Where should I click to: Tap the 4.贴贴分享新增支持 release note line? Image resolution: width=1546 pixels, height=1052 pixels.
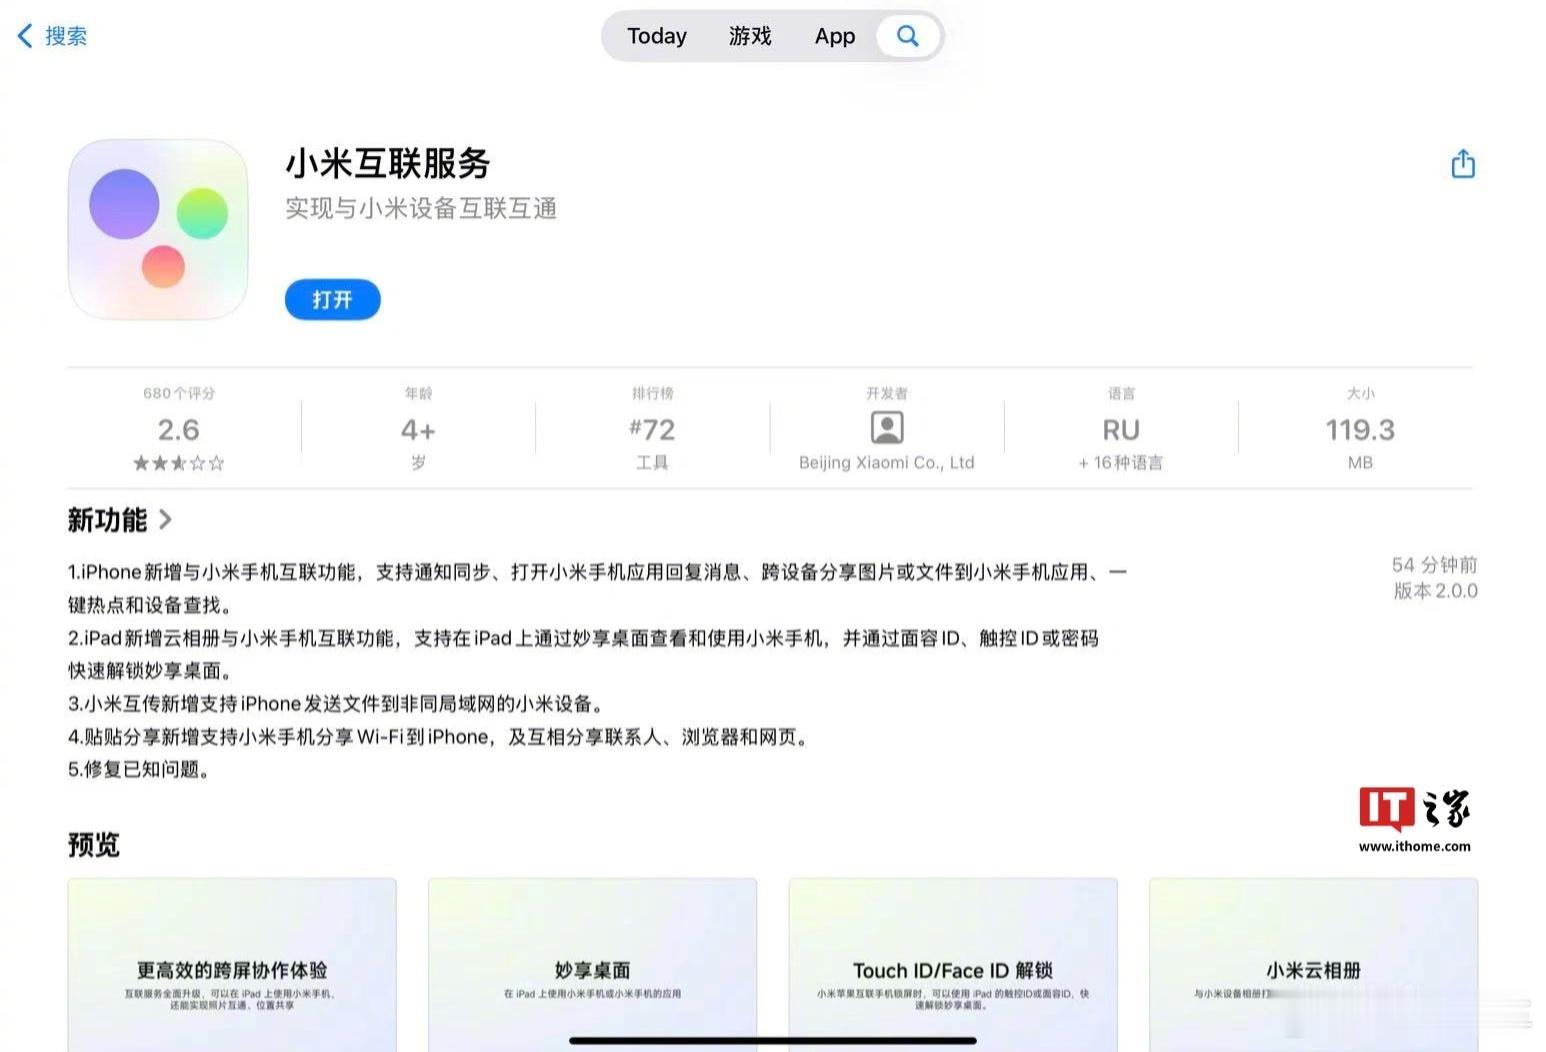tap(438, 736)
